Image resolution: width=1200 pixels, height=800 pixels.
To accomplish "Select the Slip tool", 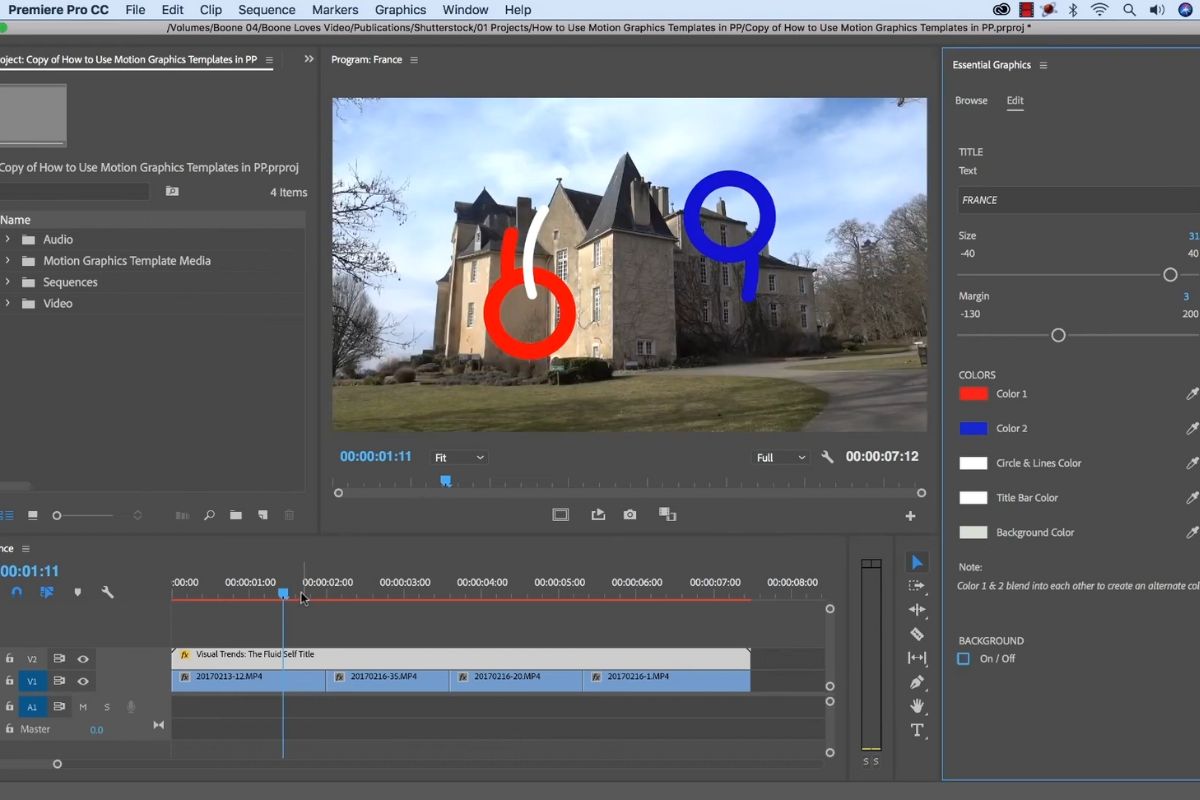I will (917, 658).
